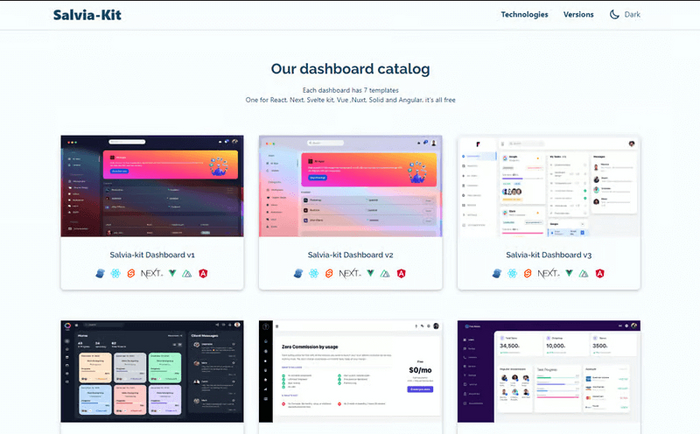Choose Svelte icon under Dashboard v2

329,273
